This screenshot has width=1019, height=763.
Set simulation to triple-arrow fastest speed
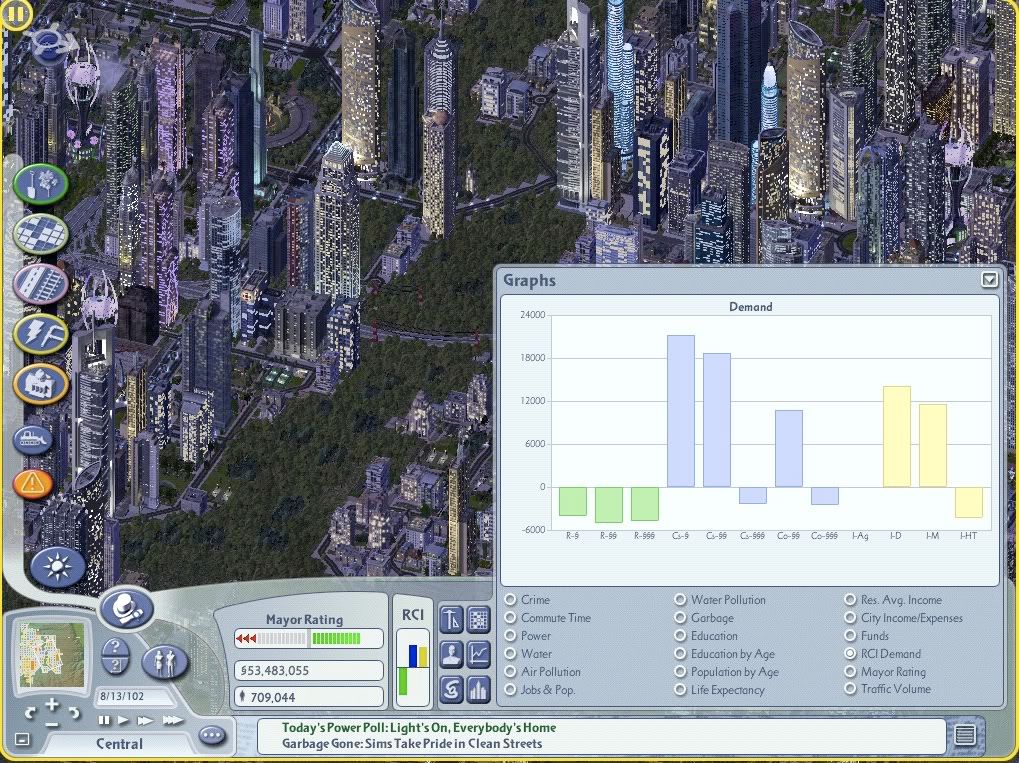coord(173,720)
